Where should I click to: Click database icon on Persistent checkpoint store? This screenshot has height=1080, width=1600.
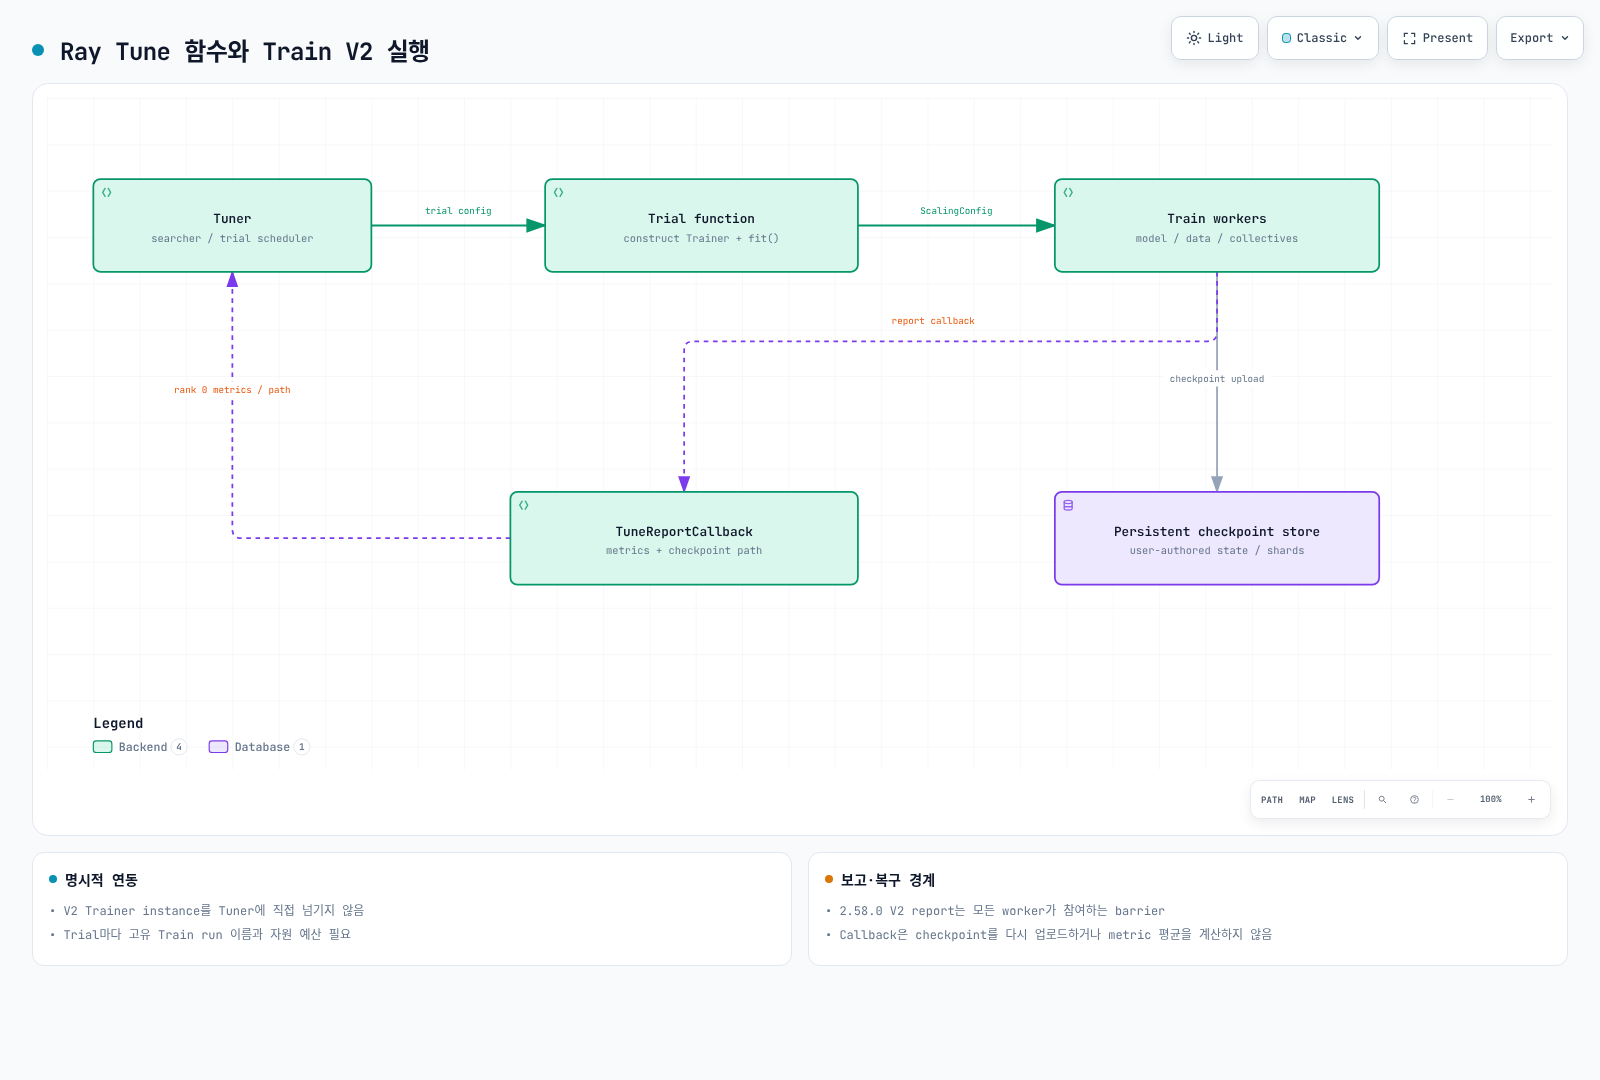(x=1068, y=505)
